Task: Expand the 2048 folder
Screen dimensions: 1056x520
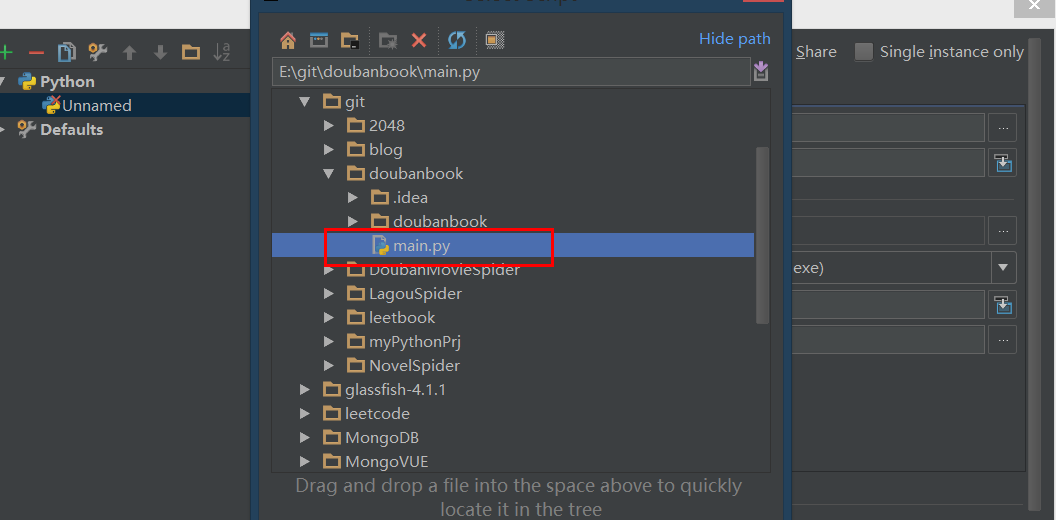Action: click(329, 125)
